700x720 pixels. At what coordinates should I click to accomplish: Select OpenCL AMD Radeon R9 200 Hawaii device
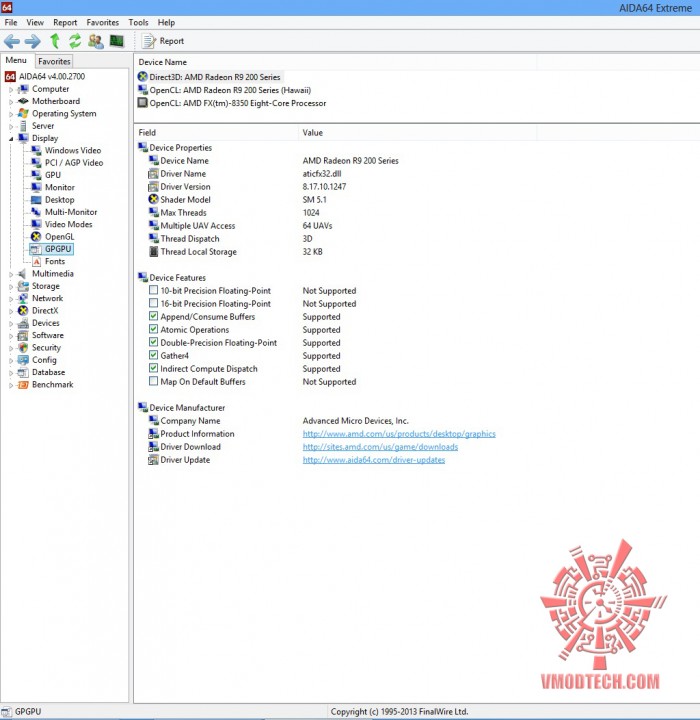(225, 90)
